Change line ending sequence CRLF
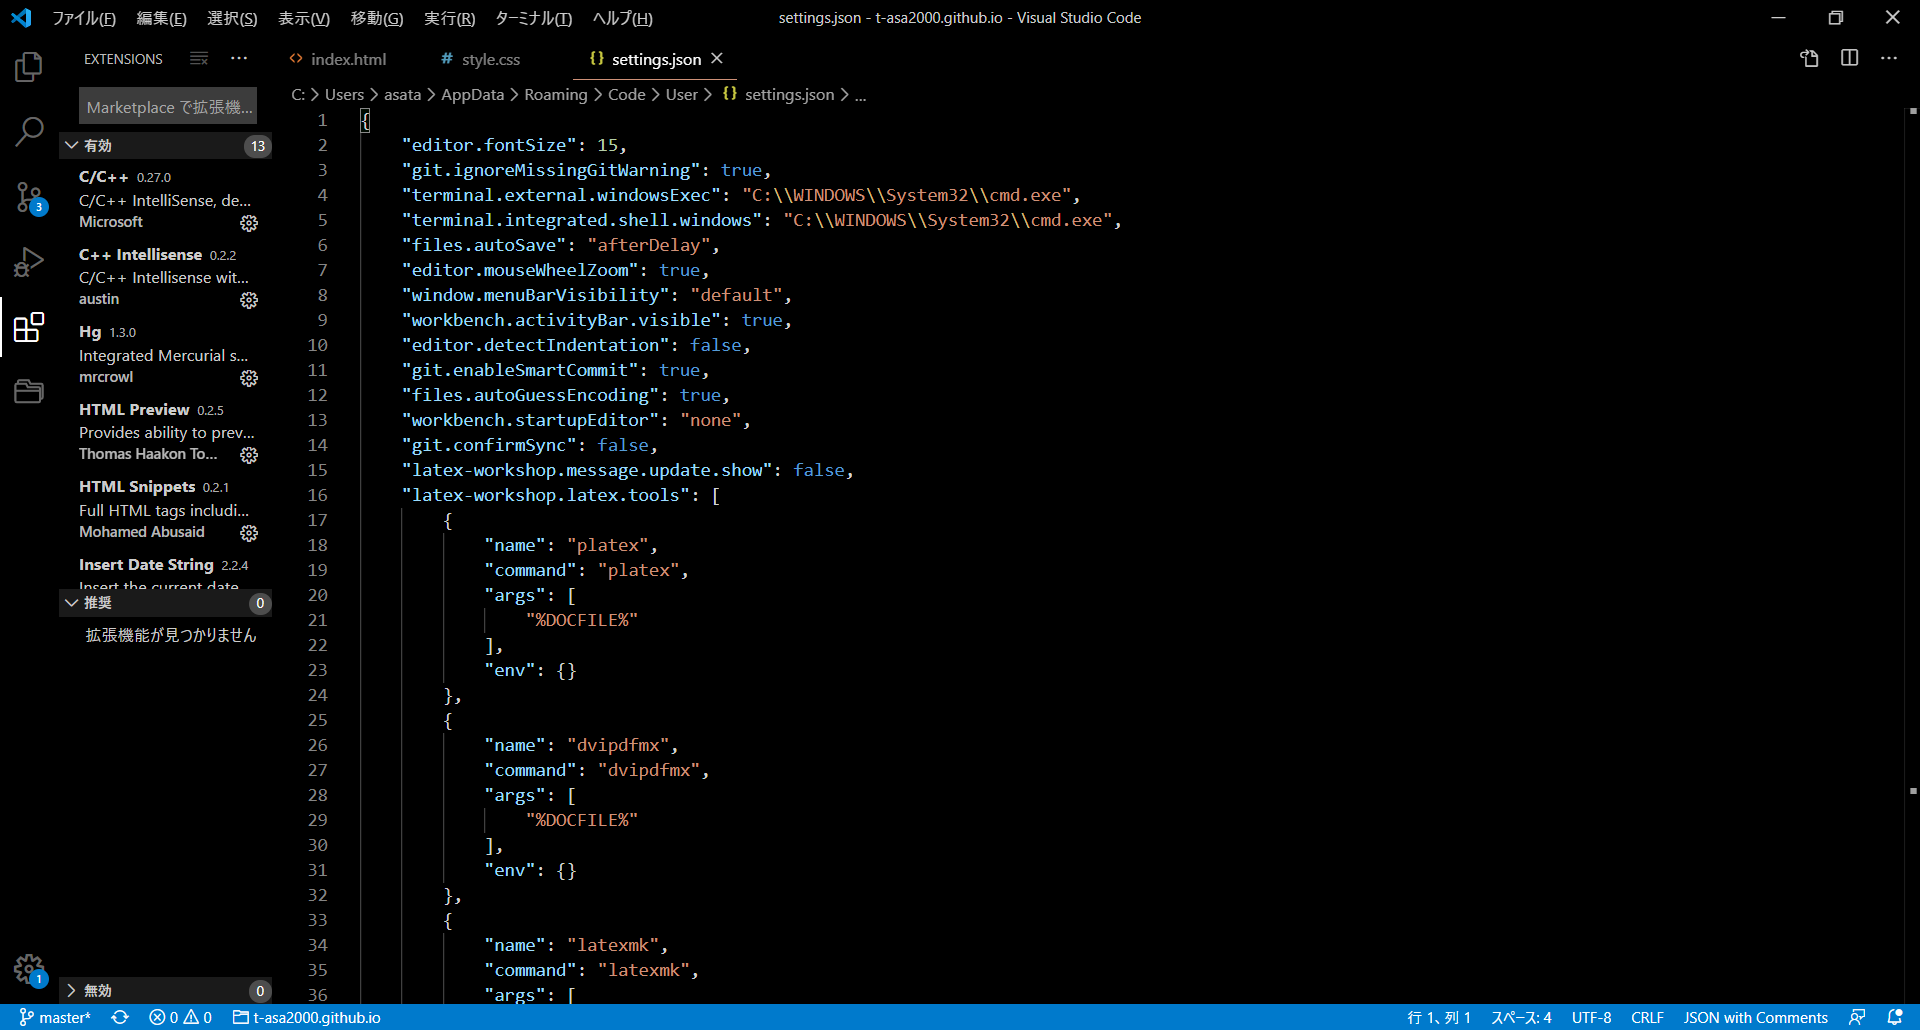Screen dimensions: 1920x1030 click(x=1647, y=1017)
